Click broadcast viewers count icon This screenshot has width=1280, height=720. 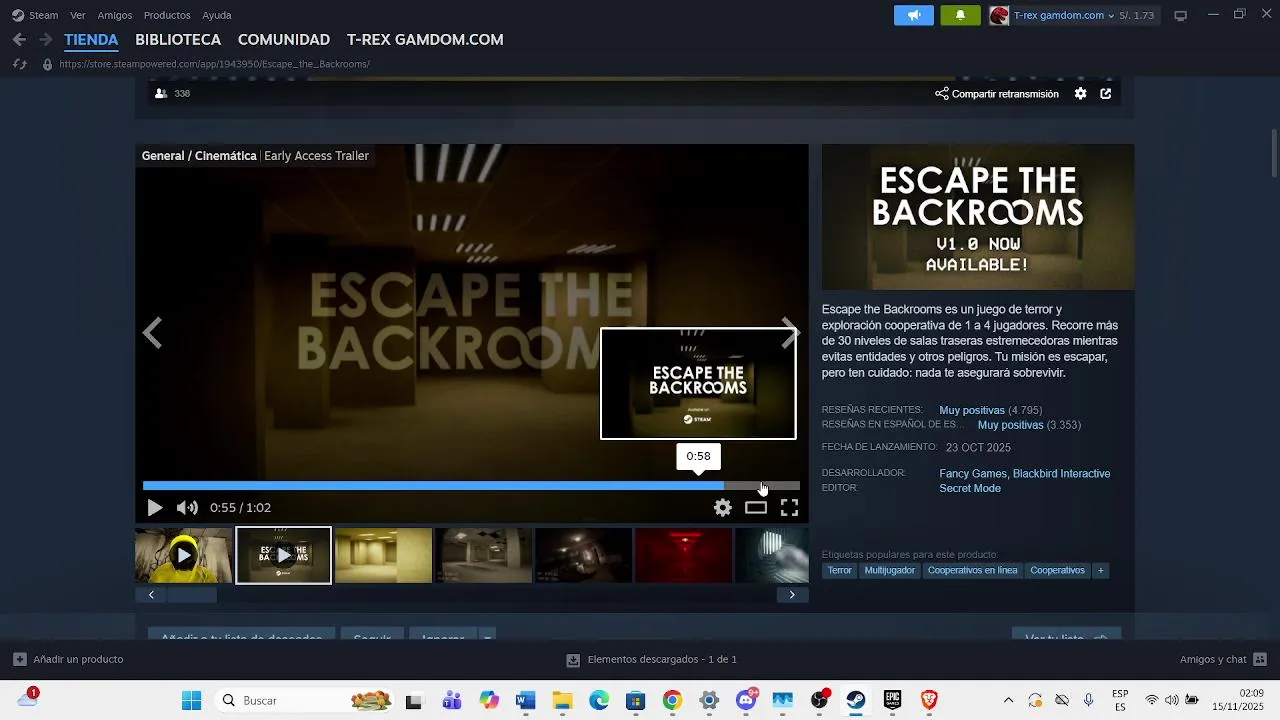(161, 93)
